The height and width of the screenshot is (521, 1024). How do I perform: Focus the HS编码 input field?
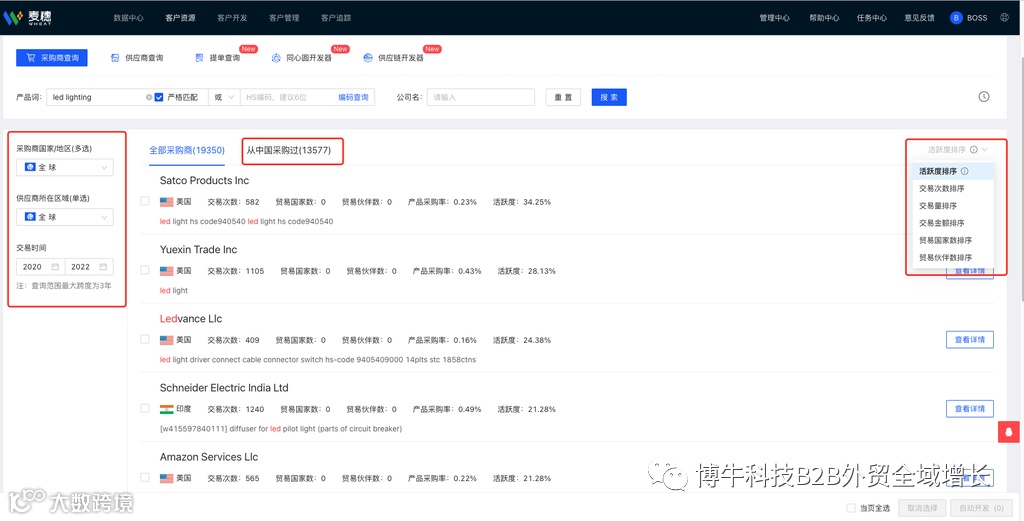289,97
